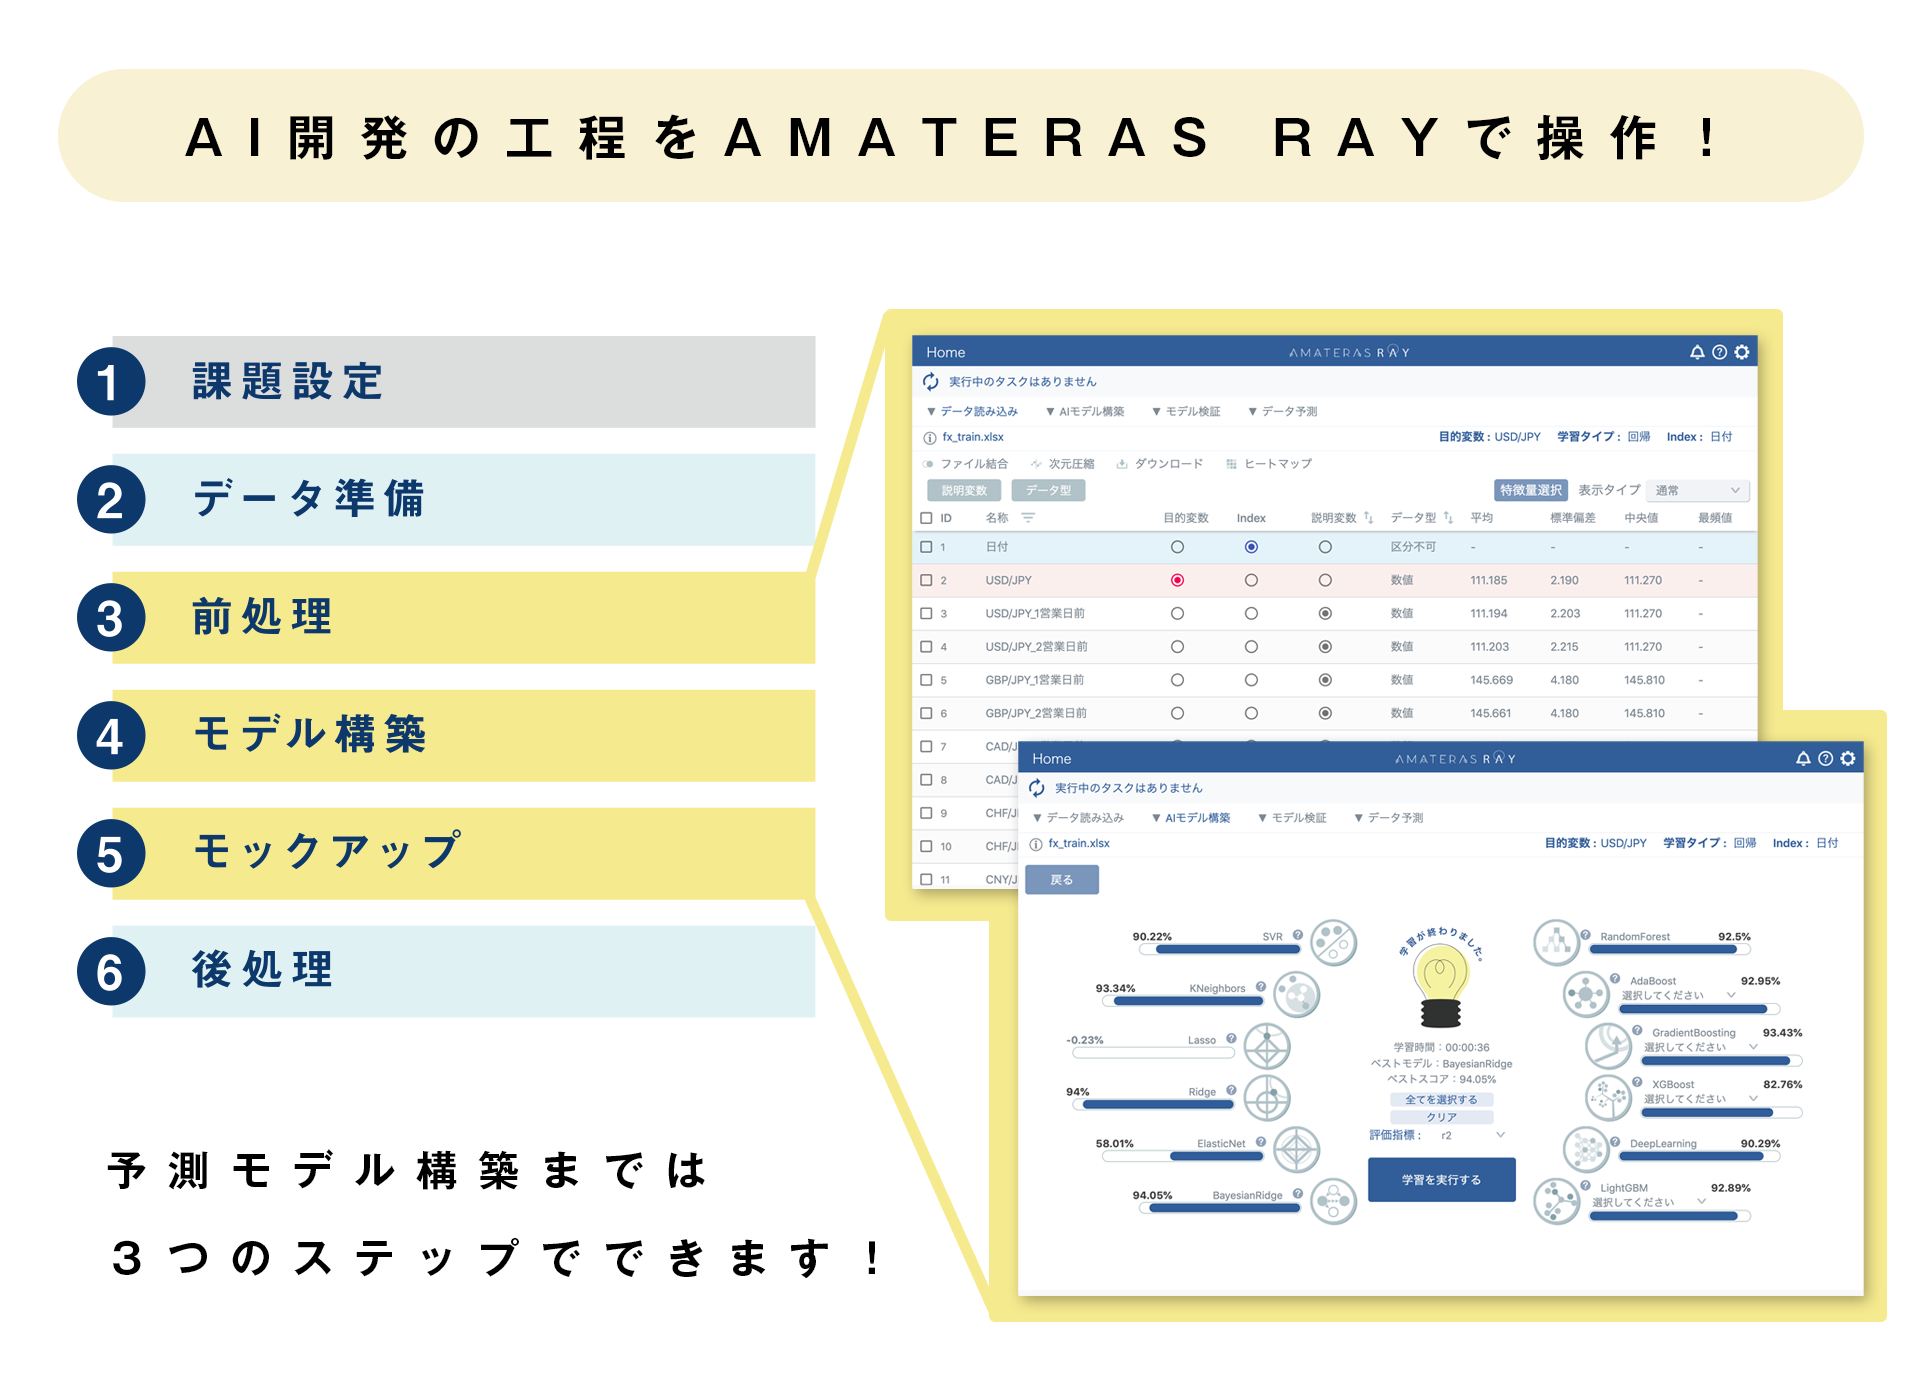The image size is (1920, 1400).
Task: Click the XGBoost tree icon
Action: [x=1608, y=1097]
